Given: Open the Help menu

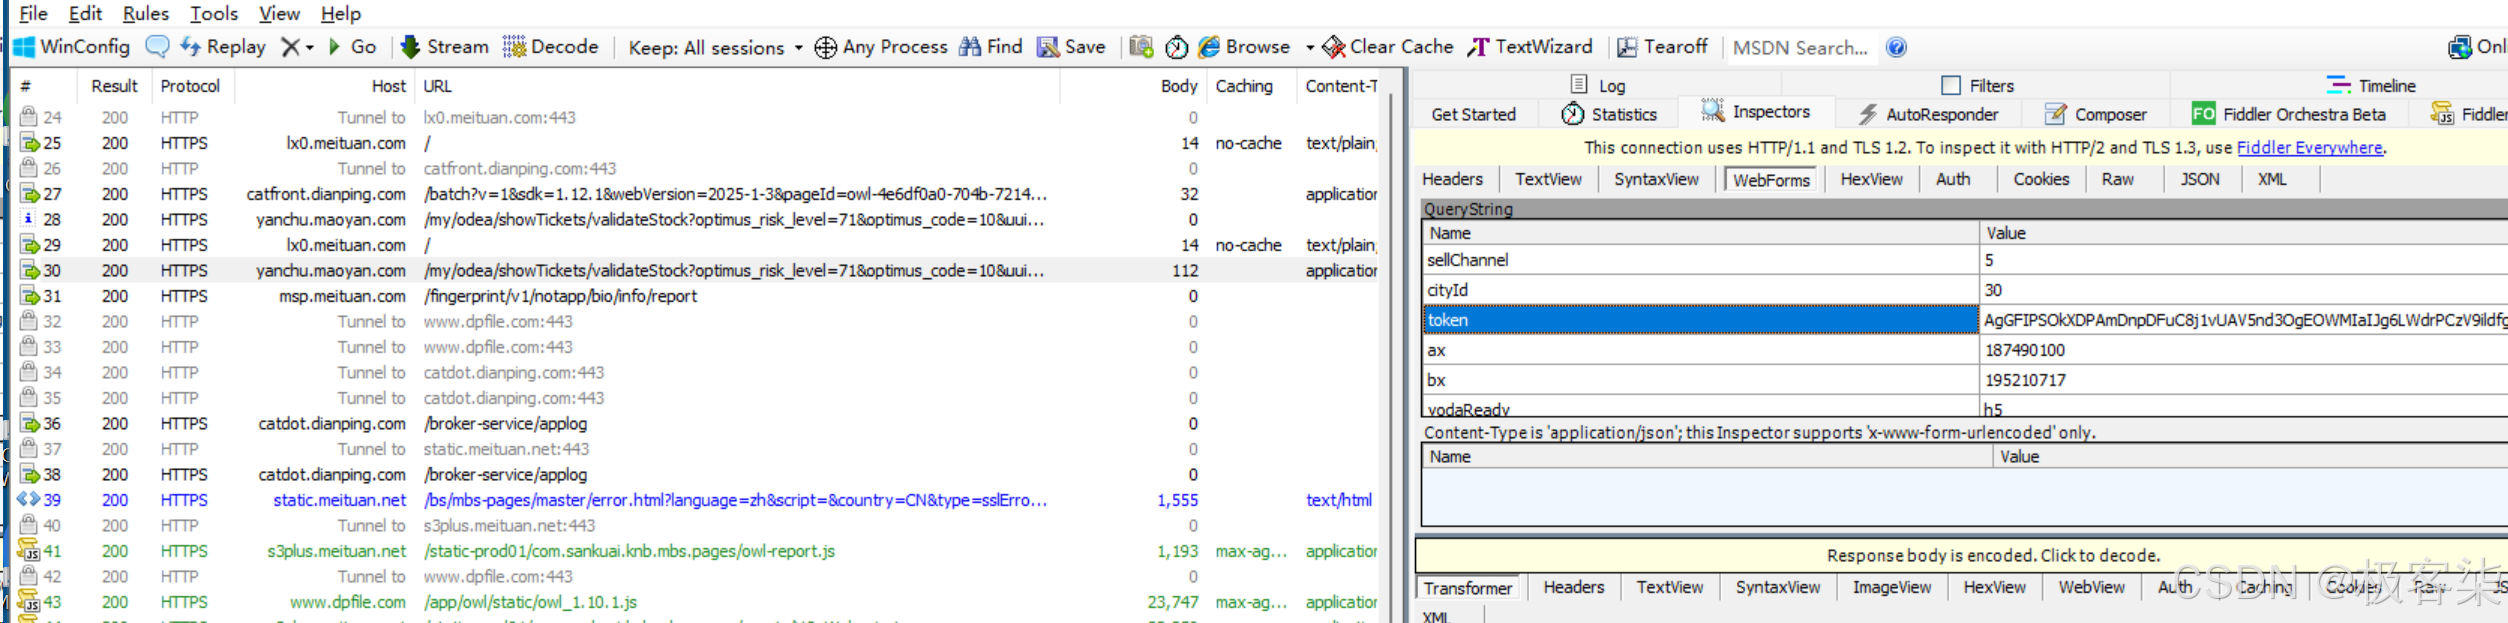Looking at the screenshot, I should [x=341, y=13].
